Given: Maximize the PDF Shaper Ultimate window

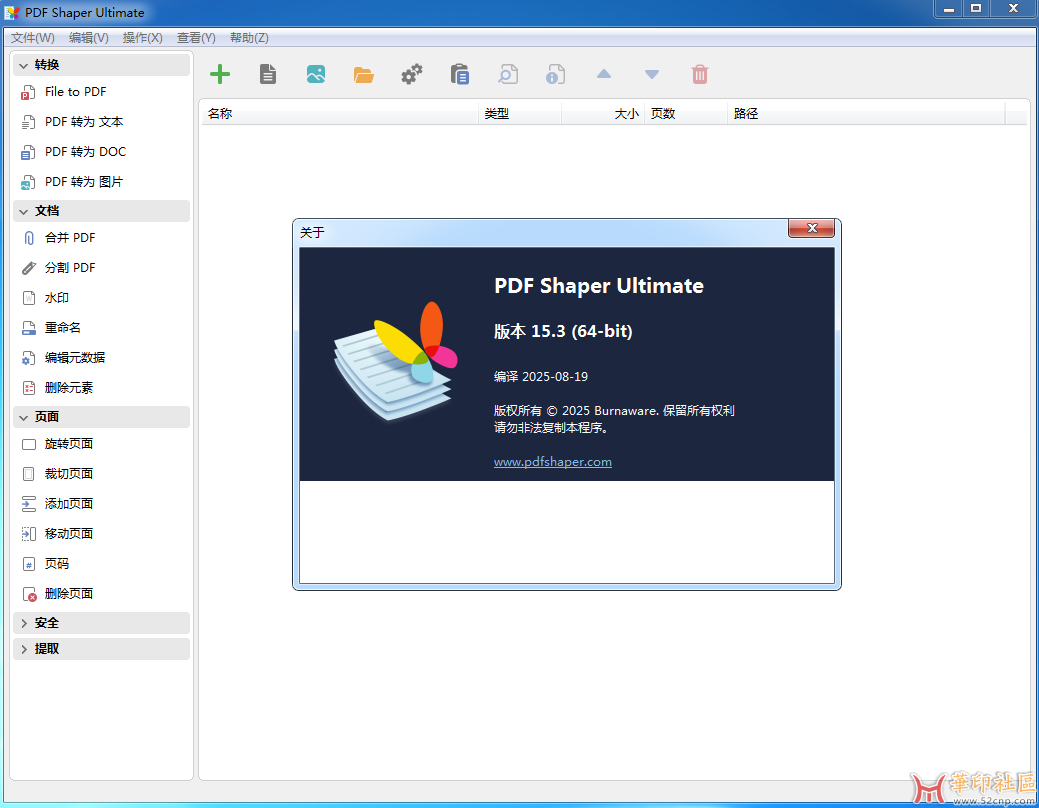Looking at the screenshot, I should tap(976, 9).
